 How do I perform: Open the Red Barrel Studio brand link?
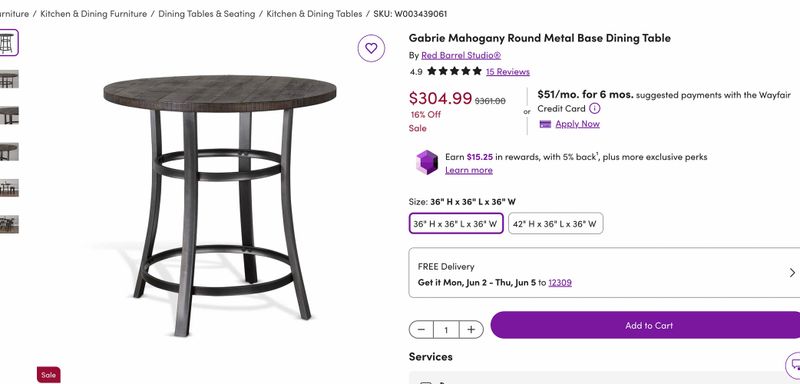pyautogui.click(x=461, y=55)
